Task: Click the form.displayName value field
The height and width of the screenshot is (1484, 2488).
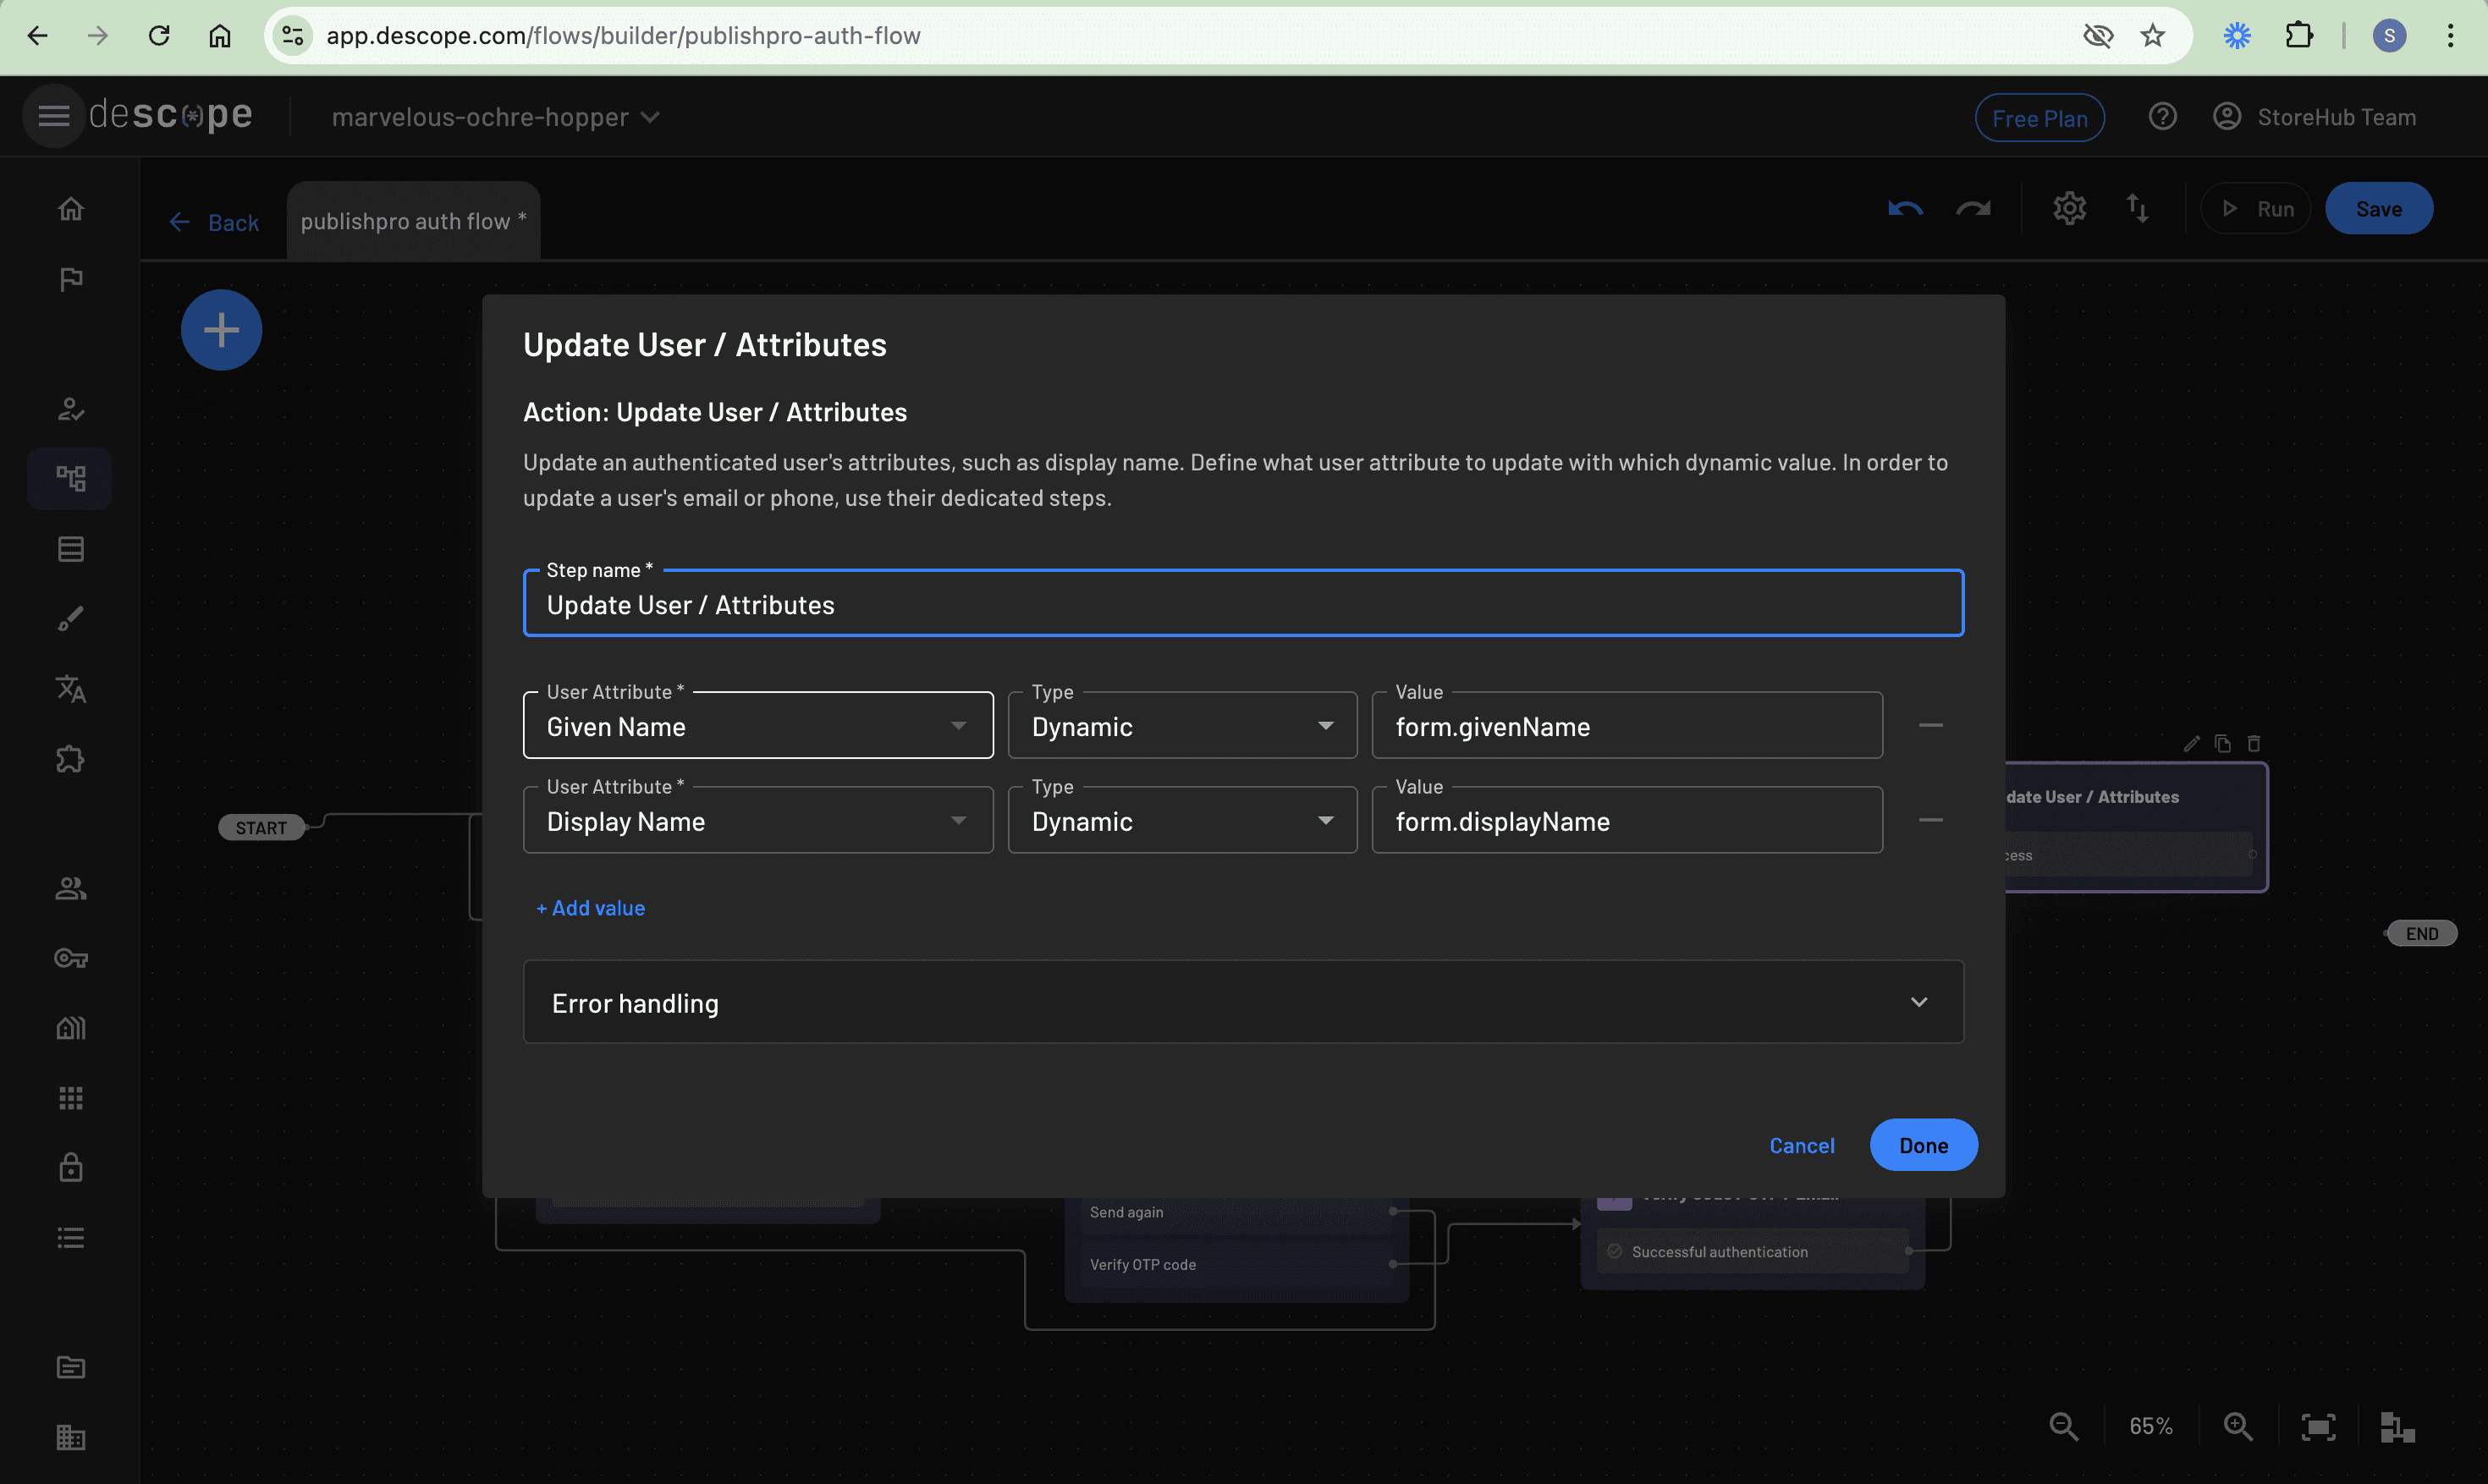Action: coord(1626,821)
